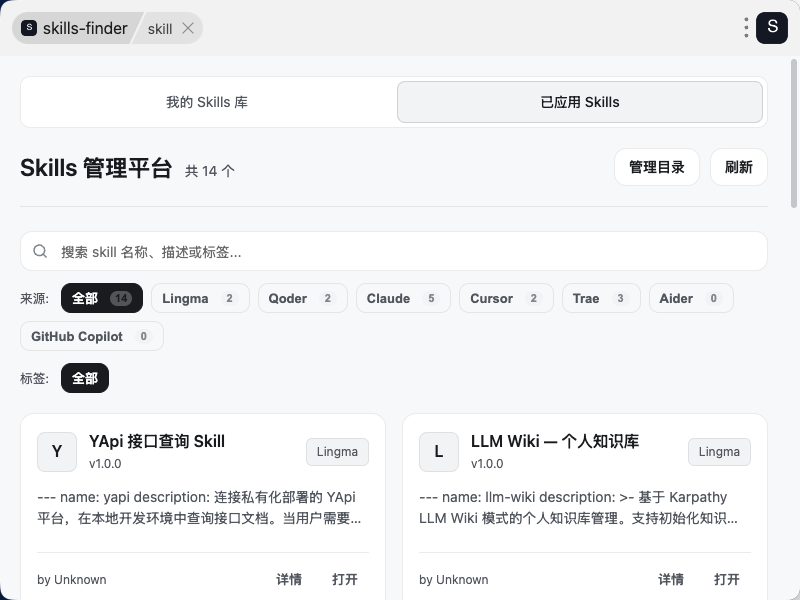
Task: Select the 全部 source filter
Action: [x=102, y=298]
